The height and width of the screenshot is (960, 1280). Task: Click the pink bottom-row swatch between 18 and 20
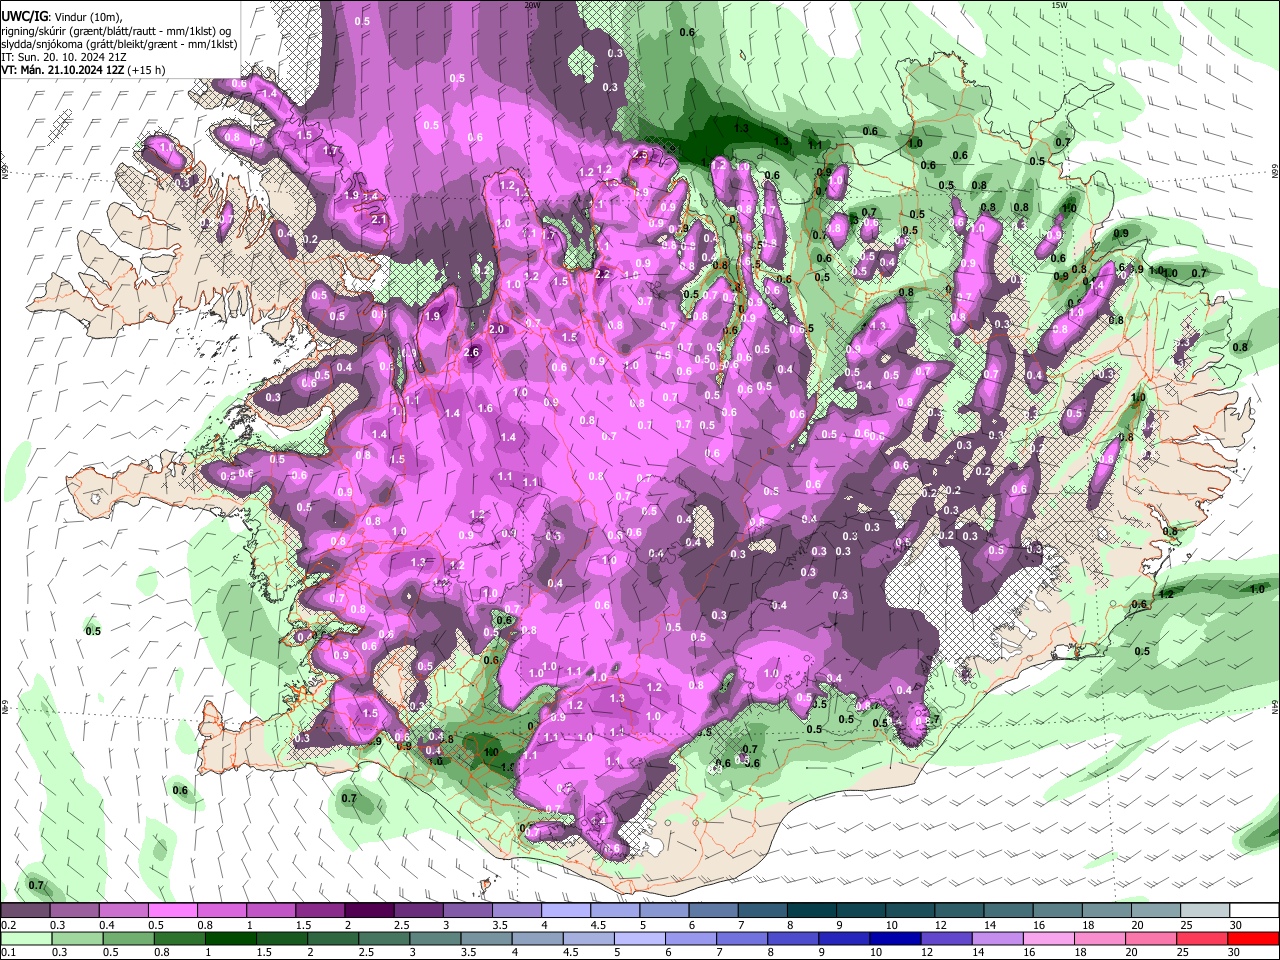(x=1100, y=938)
